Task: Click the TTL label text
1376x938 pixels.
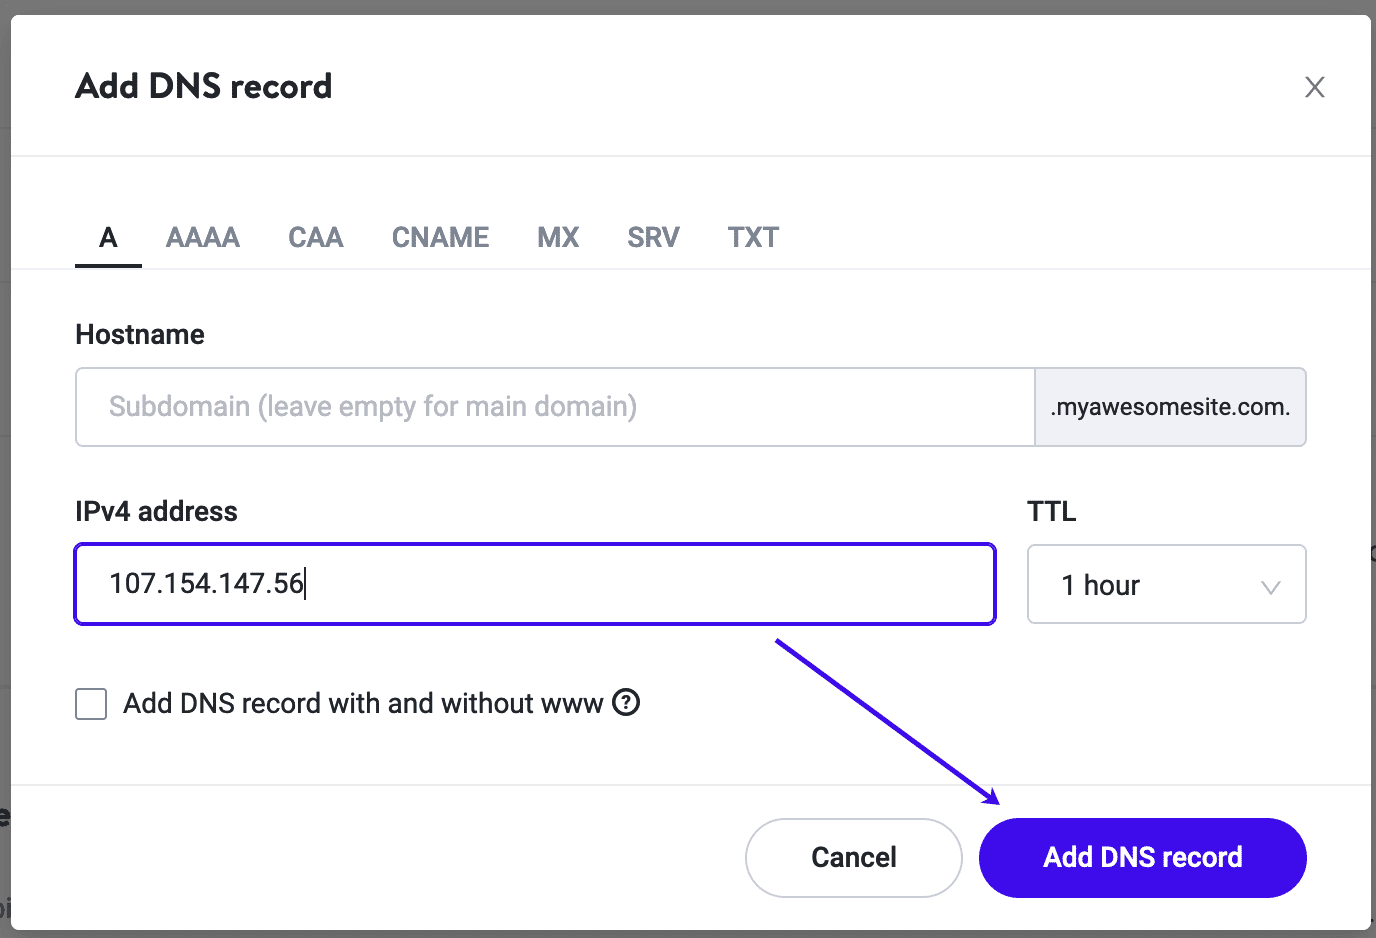Action: point(1051,512)
